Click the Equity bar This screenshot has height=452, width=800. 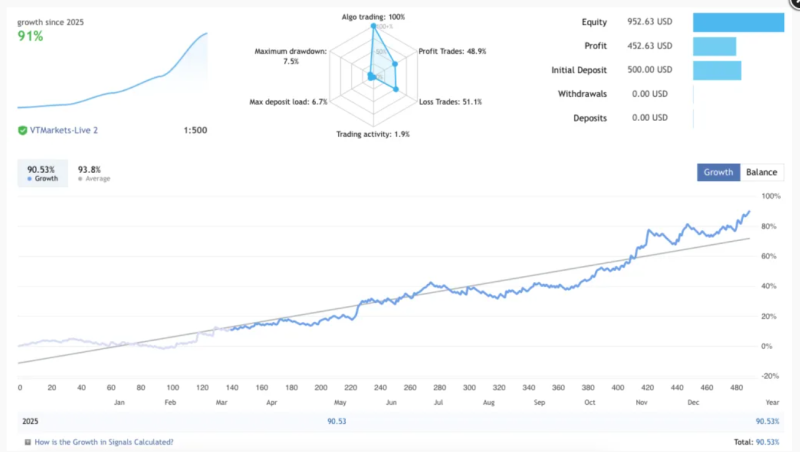tap(738, 22)
